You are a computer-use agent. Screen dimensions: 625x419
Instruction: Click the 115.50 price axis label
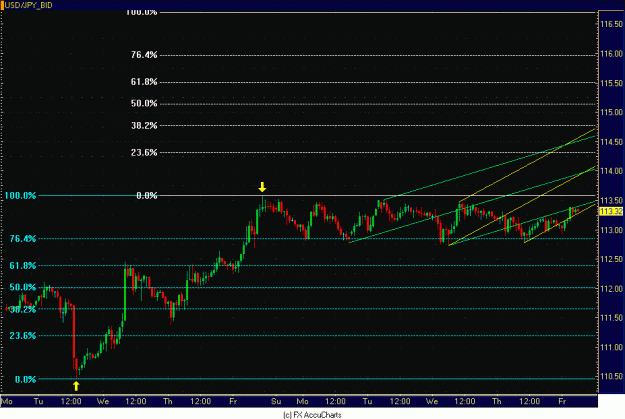[x=611, y=83]
